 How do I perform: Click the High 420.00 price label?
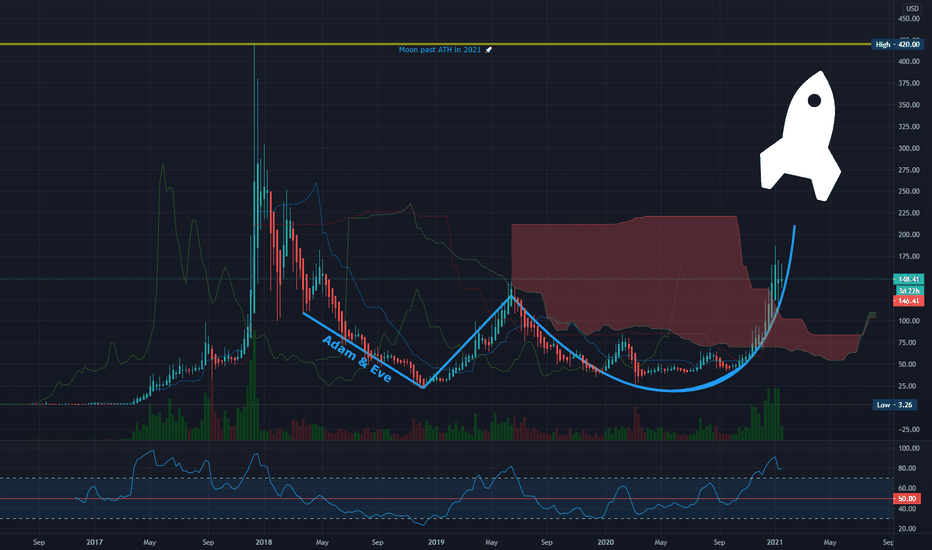[x=898, y=45]
